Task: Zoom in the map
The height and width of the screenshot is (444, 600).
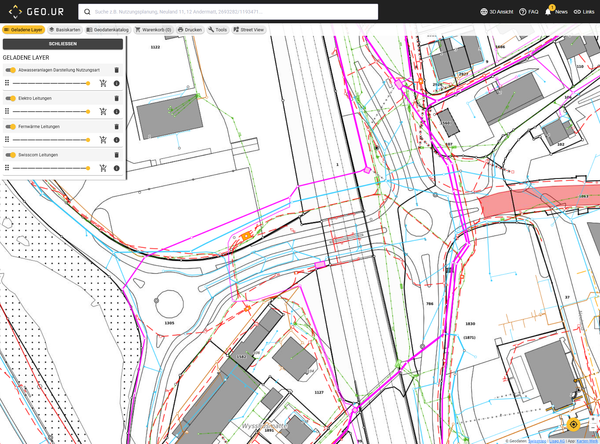Action: pyautogui.click(x=594, y=420)
